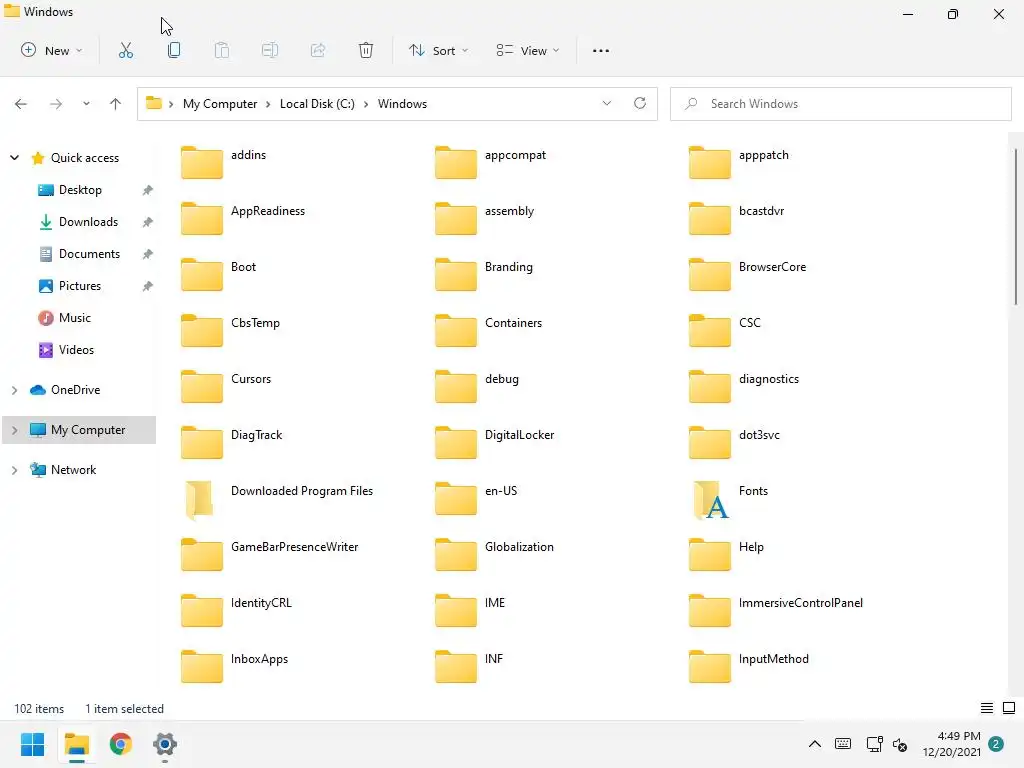This screenshot has height=768, width=1024.
Task: Refresh the current folder view
Action: [640, 103]
